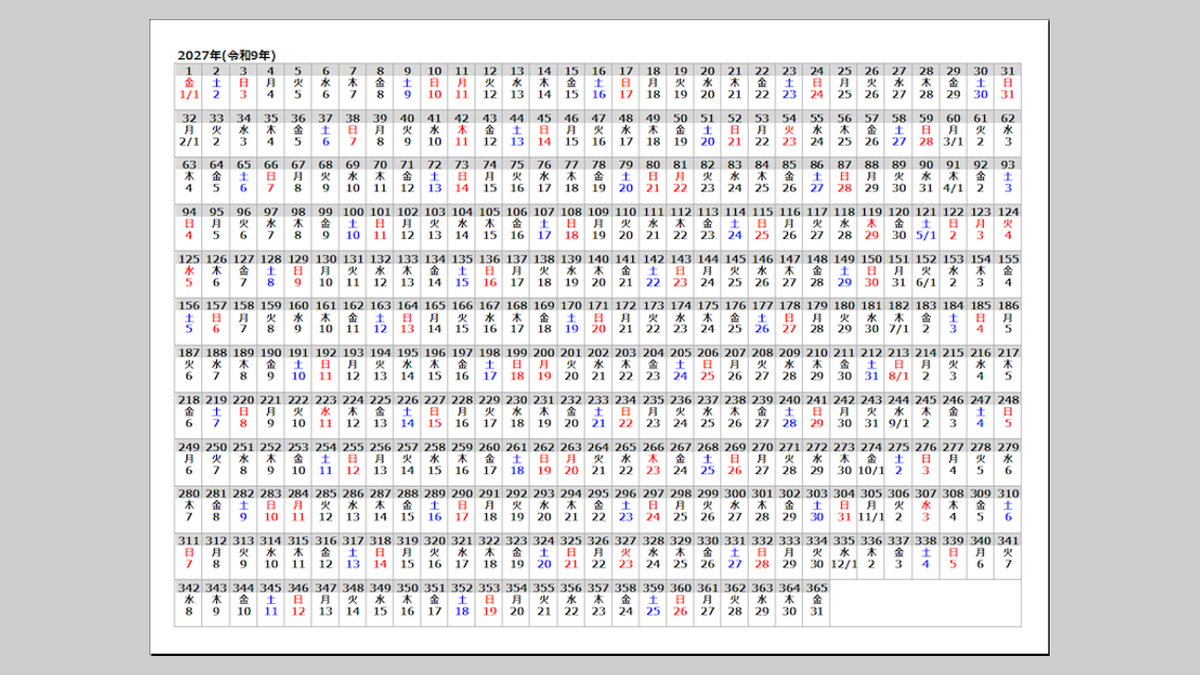Select day-of-year header "200"
This screenshot has height=675, width=1200.
pyautogui.click(x=544, y=353)
